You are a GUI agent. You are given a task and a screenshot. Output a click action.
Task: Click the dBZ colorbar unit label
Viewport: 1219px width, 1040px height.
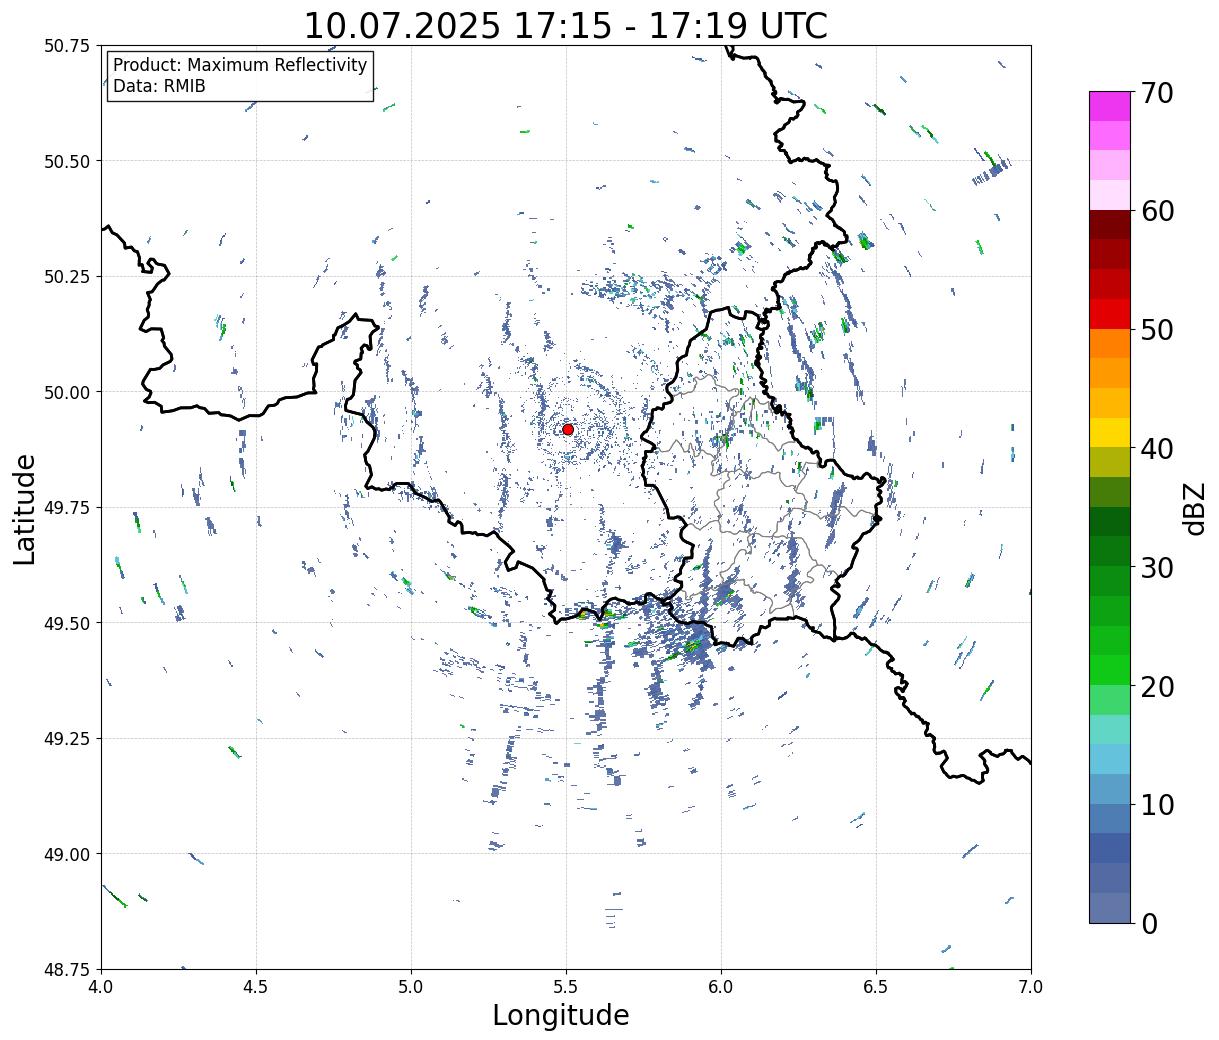click(1195, 508)
